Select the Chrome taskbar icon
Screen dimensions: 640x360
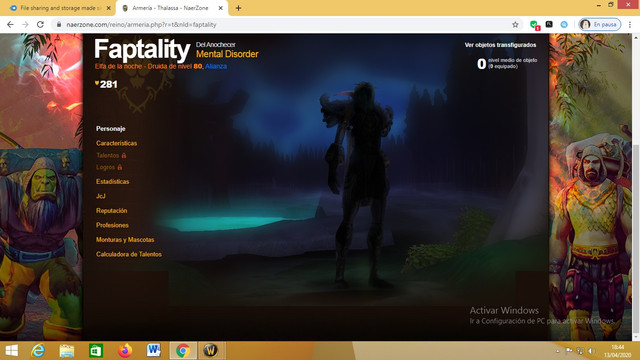tap(183, 351)
